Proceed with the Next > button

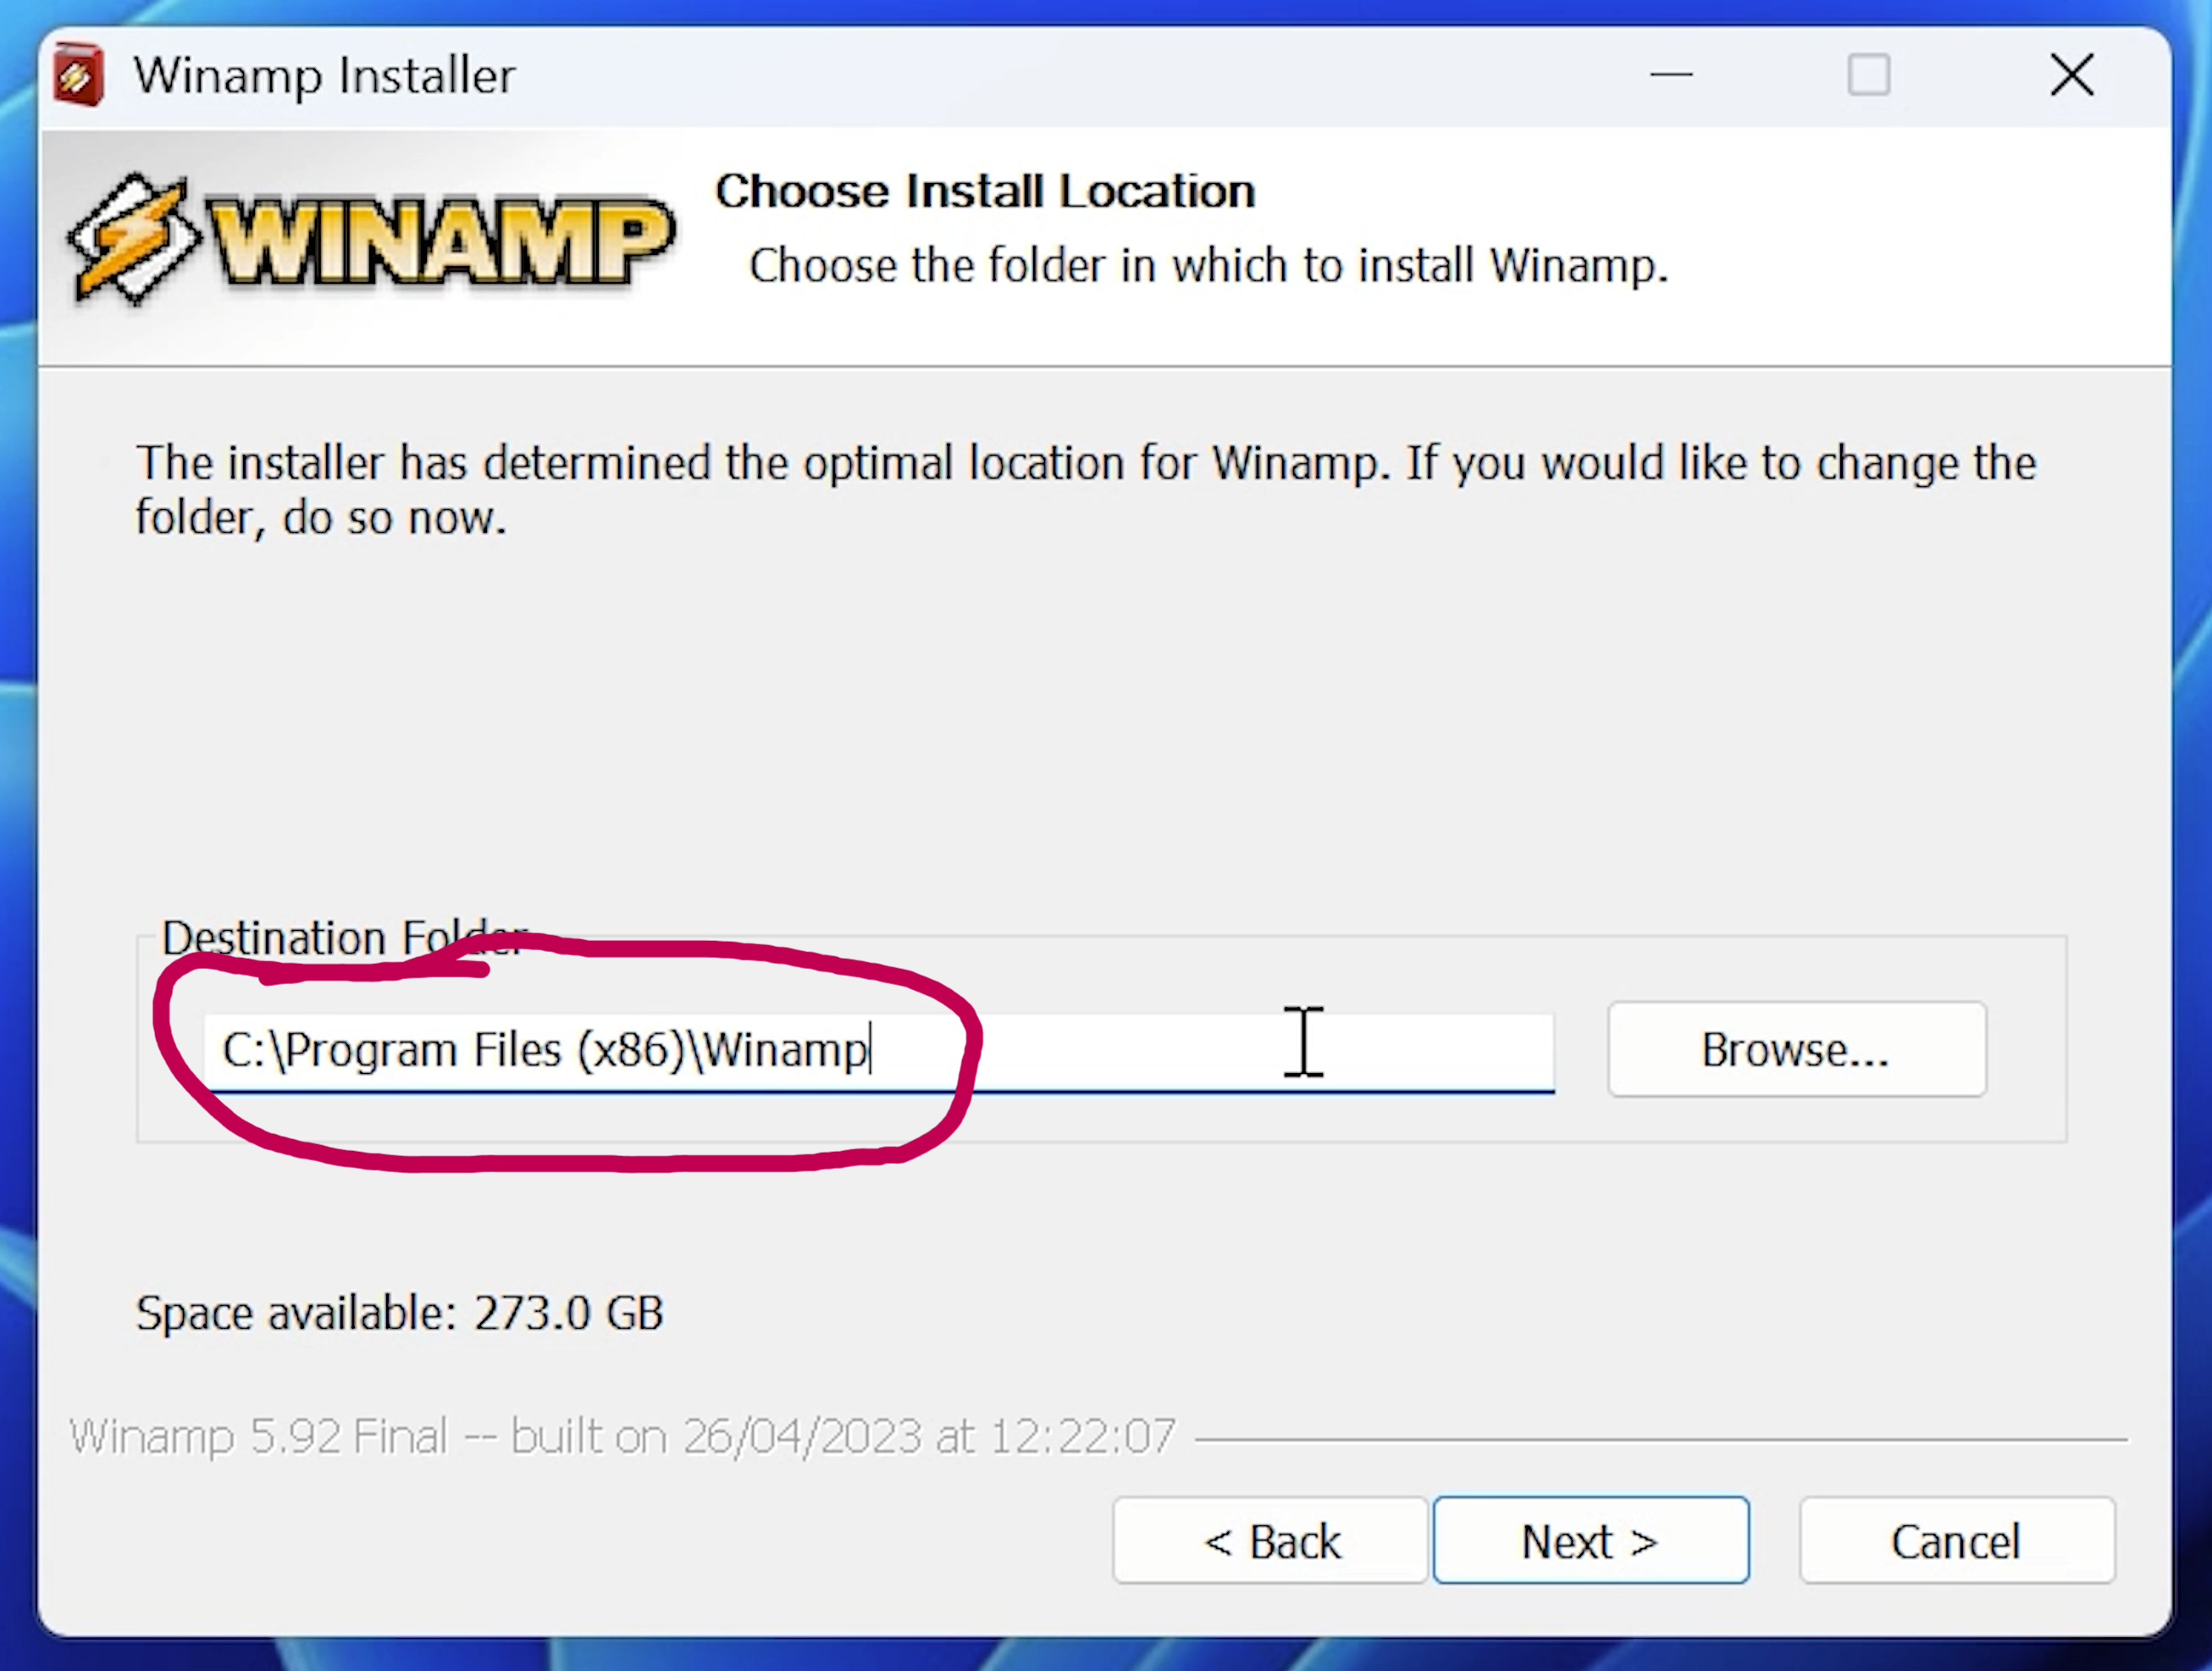(x=1590, y=1541)
